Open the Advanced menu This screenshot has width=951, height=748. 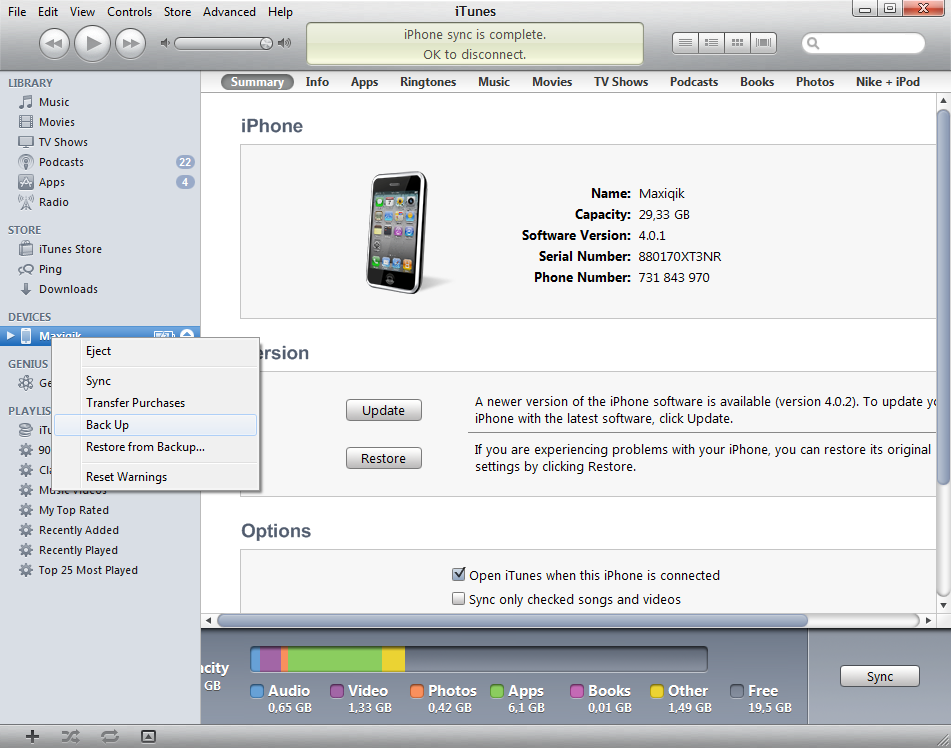pos(229,12)
